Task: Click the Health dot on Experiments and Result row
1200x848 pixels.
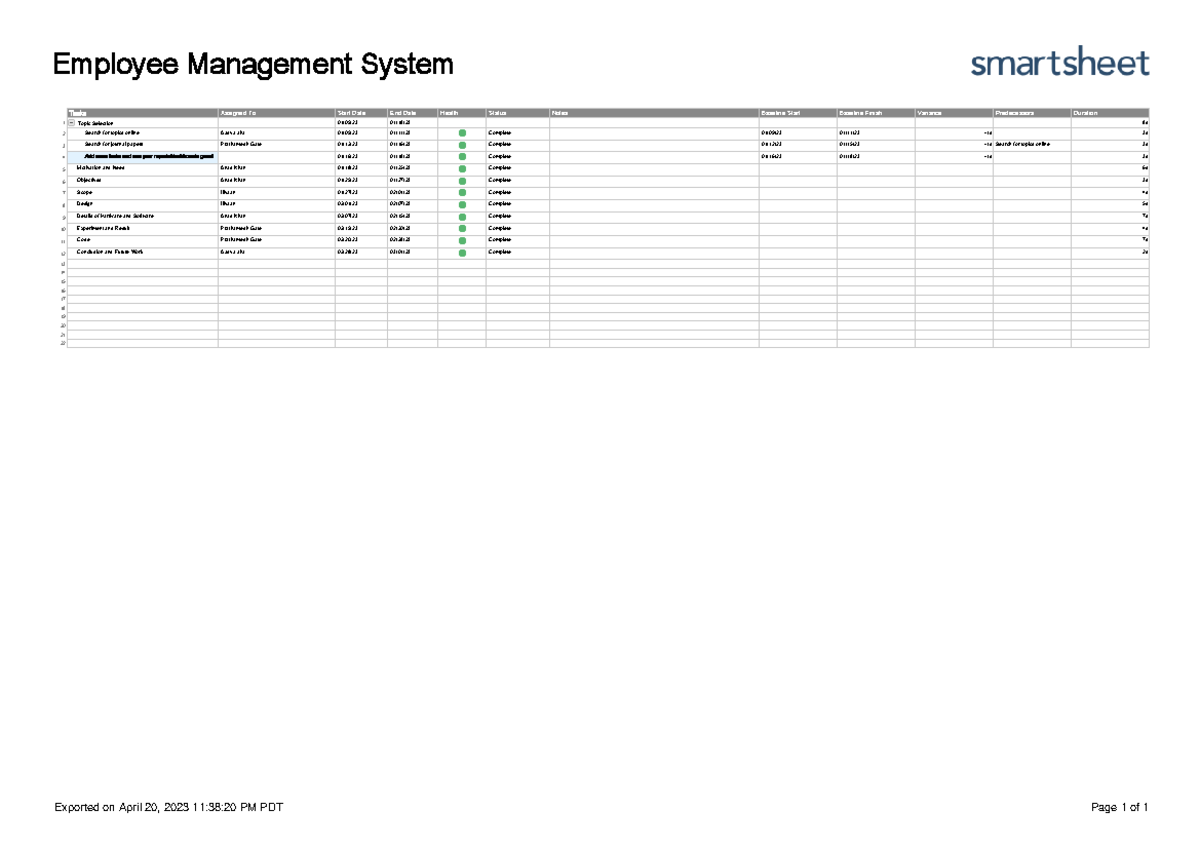Action: pyautogui.click(x=461, y=227)
